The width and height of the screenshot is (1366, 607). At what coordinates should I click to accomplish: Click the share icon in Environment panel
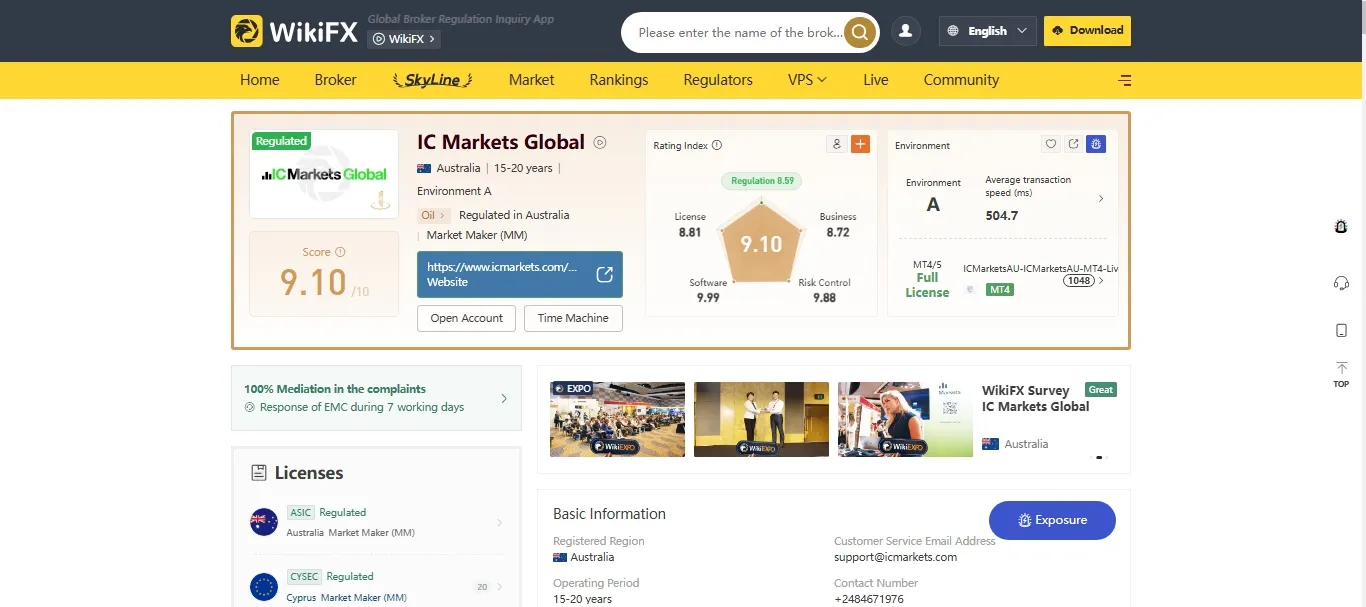[1073, 144]
